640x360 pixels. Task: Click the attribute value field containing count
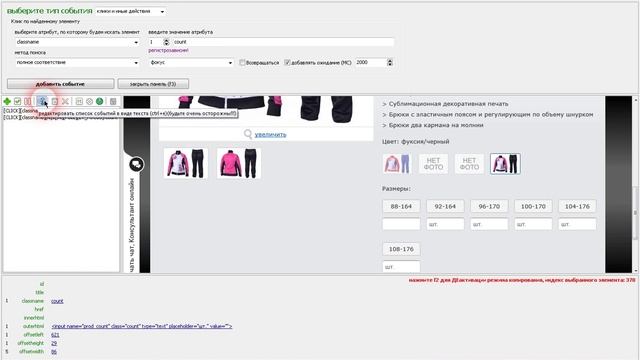click(283, 42)
